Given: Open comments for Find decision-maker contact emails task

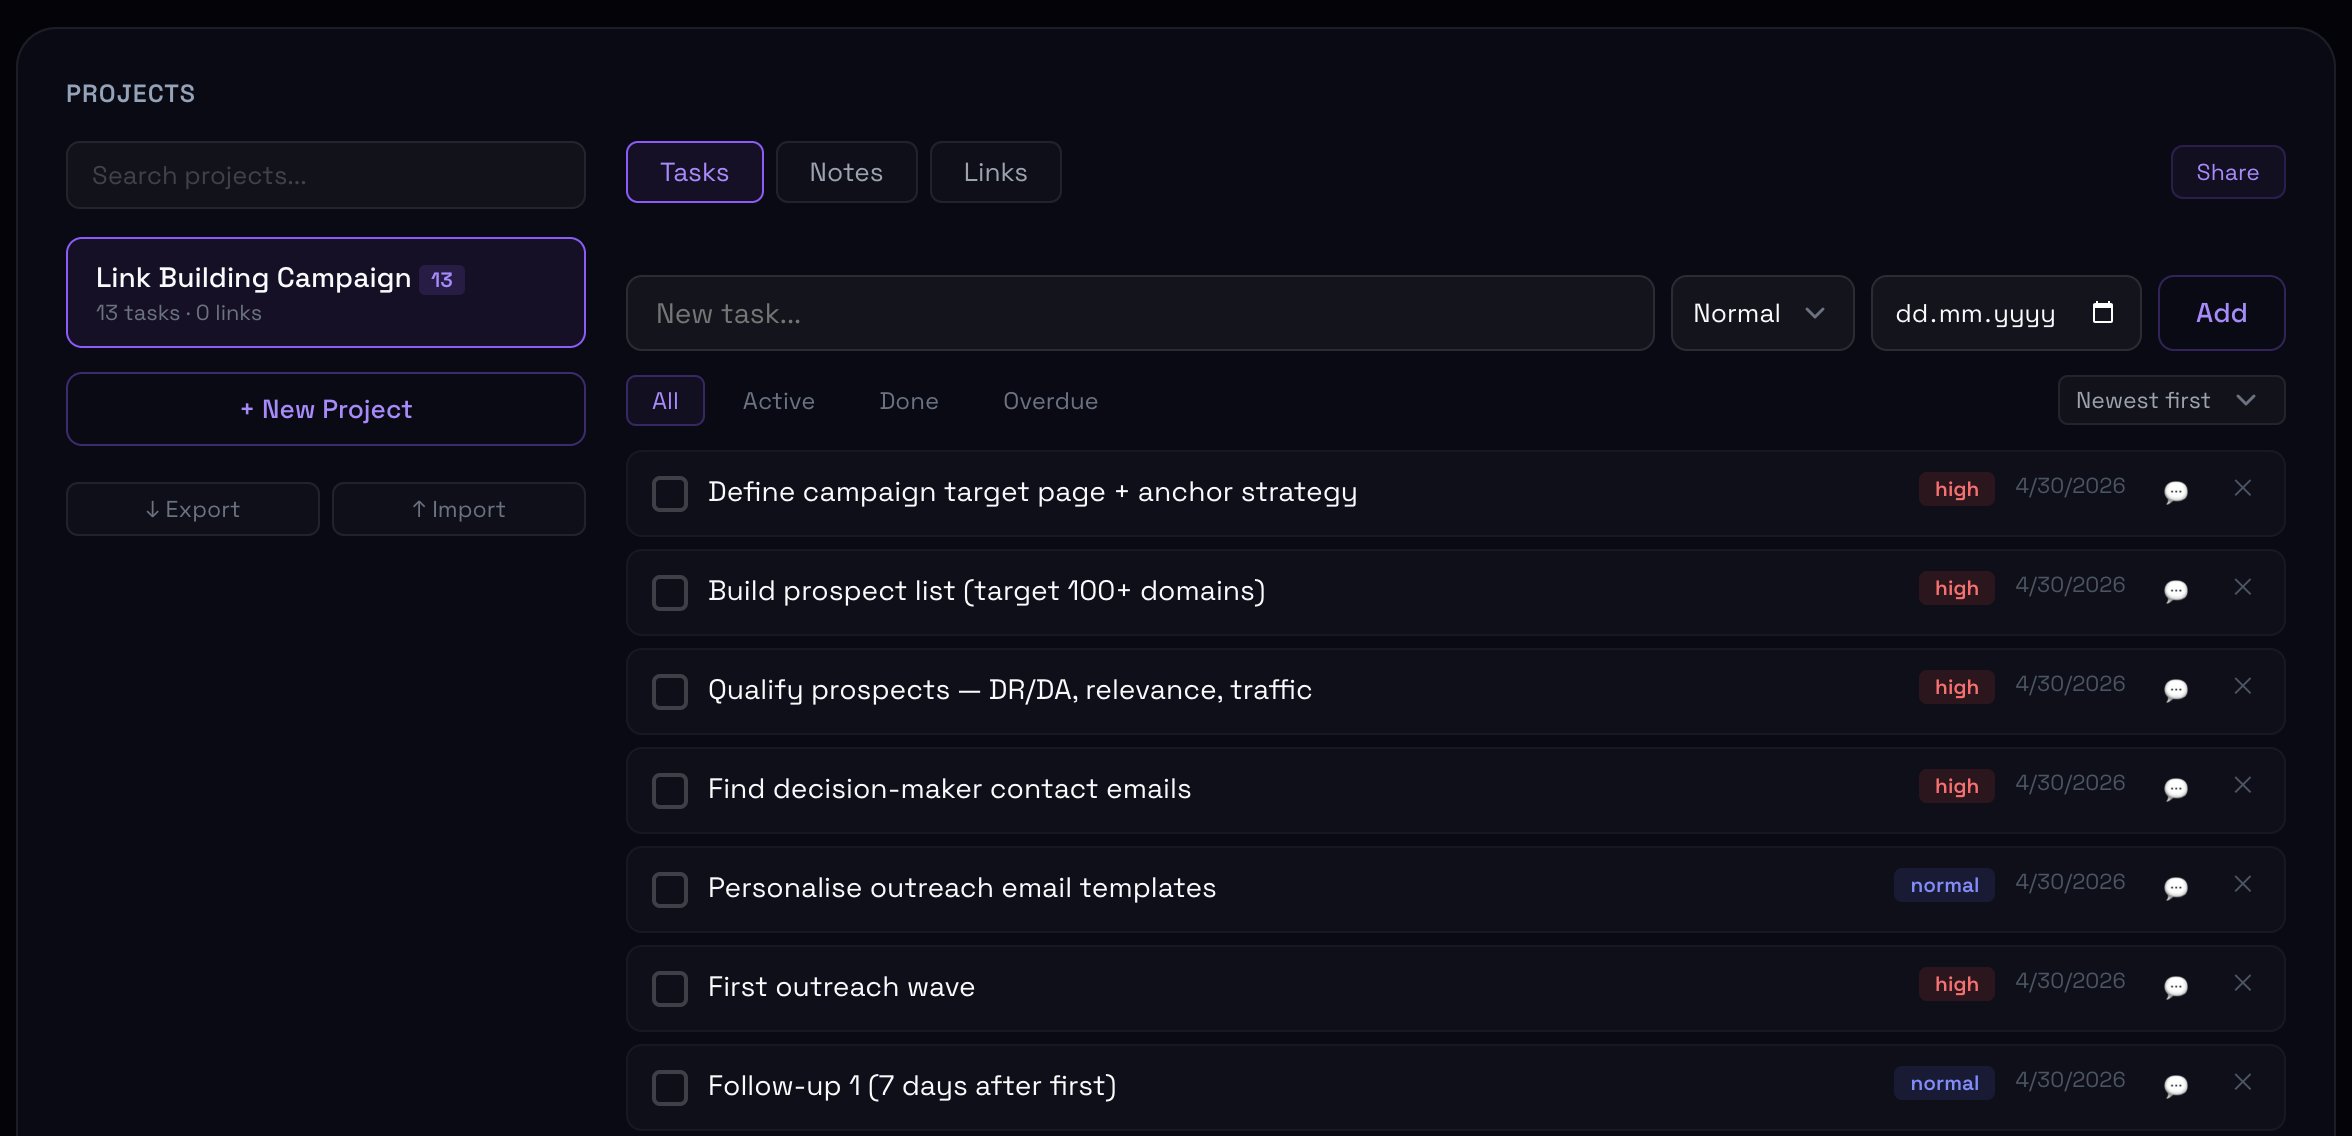Looking at the screenshot, I should tap(2175, 789).
